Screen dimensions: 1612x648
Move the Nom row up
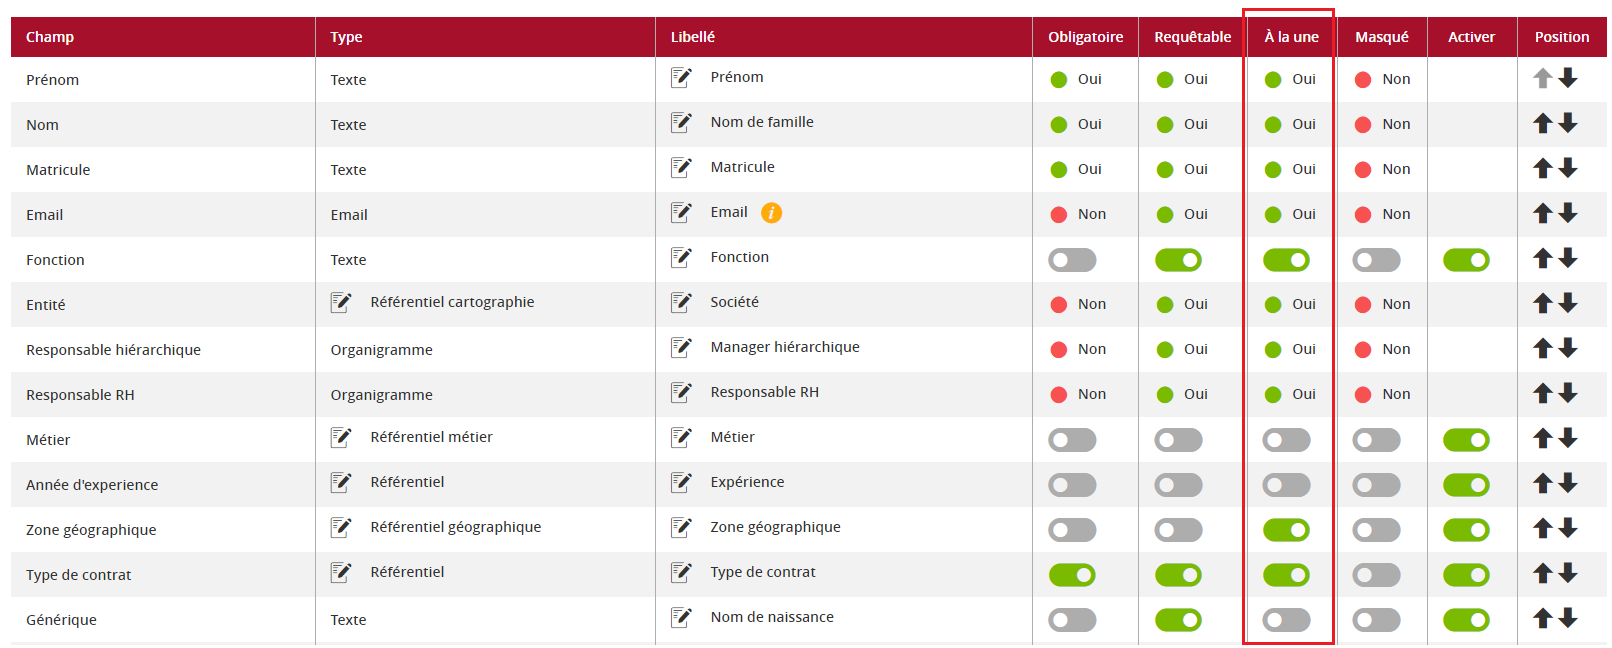pos(1543,124)
